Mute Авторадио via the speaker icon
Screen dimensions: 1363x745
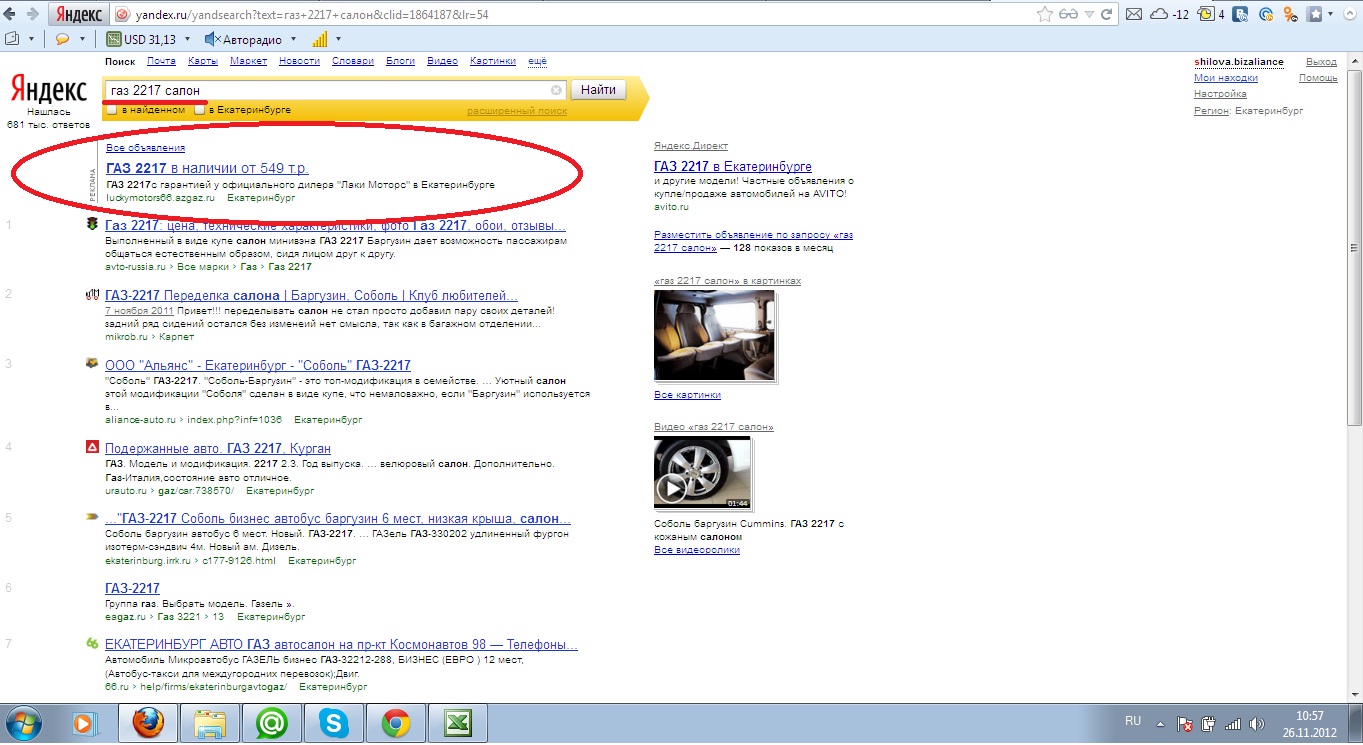coord(212,39)
